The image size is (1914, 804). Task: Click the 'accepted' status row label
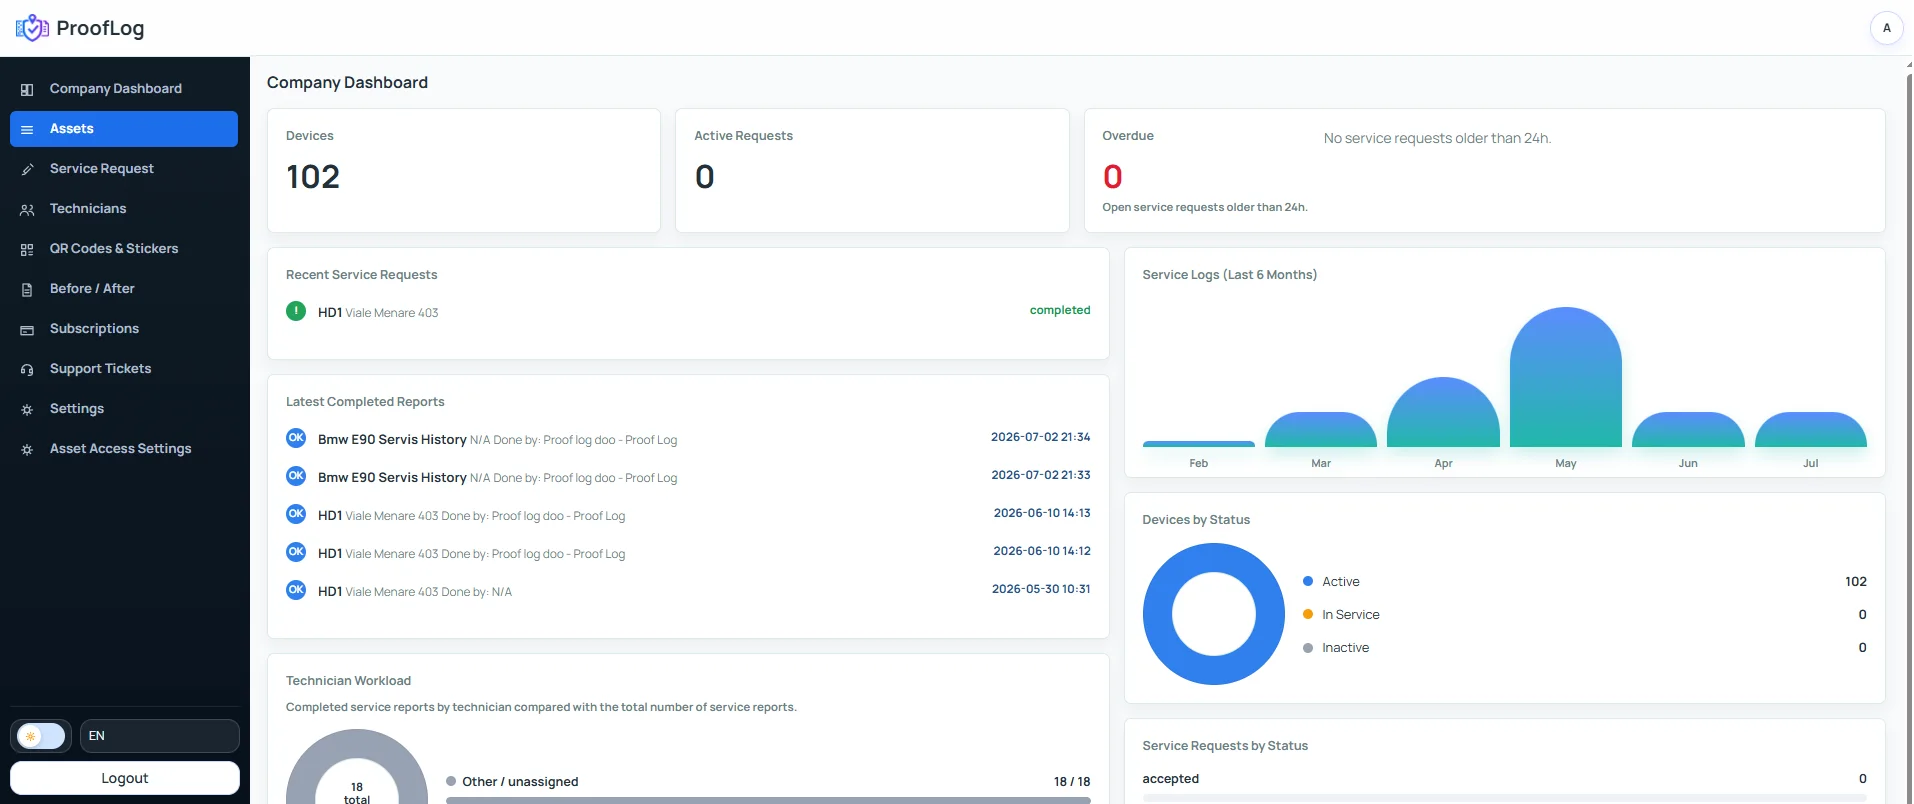pyautogui.click(x=1170, y=779)
